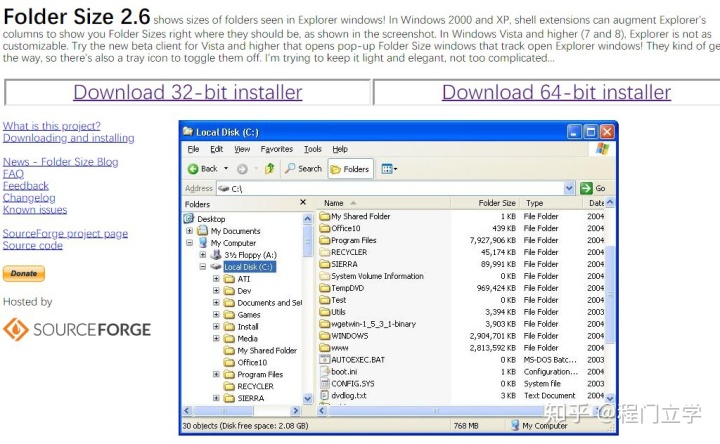Screen dimensions: 720x444
Task: Expand the ATI folder node
Action: 216,278
